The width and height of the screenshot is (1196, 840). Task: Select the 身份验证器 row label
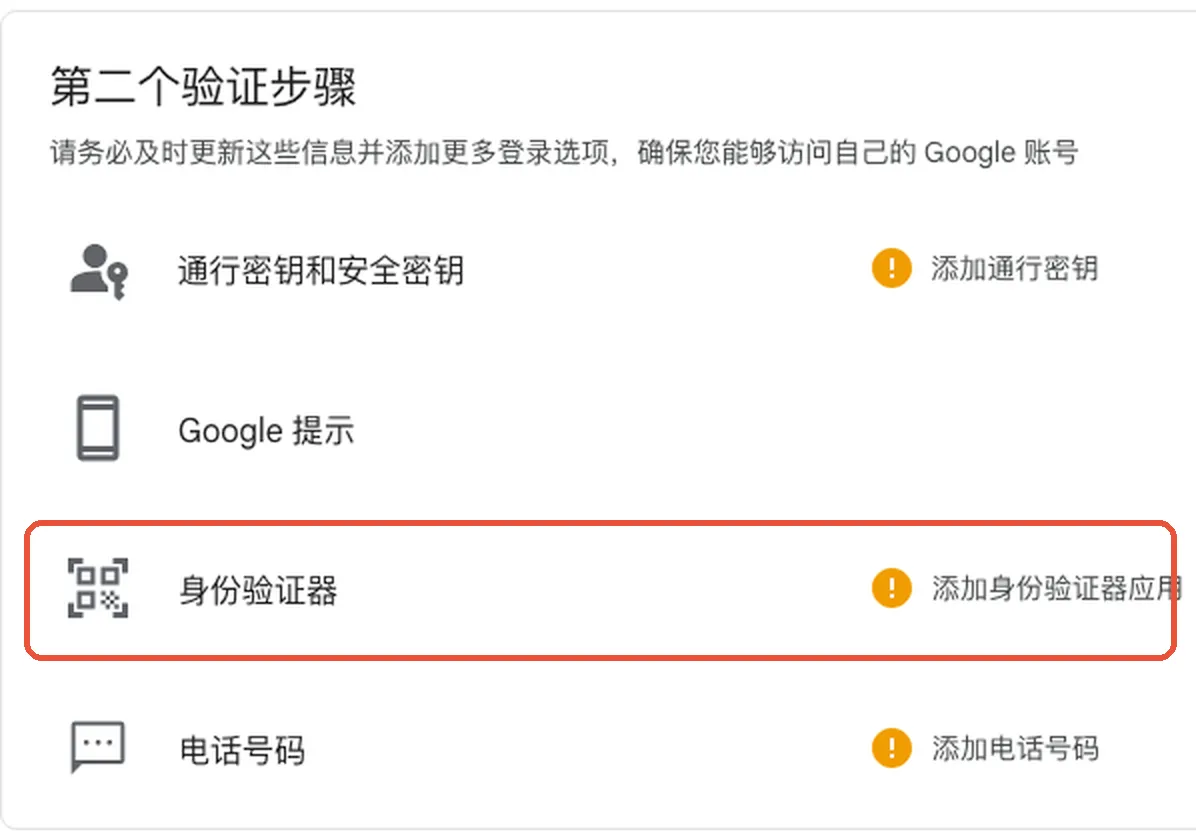coord(258,591)
